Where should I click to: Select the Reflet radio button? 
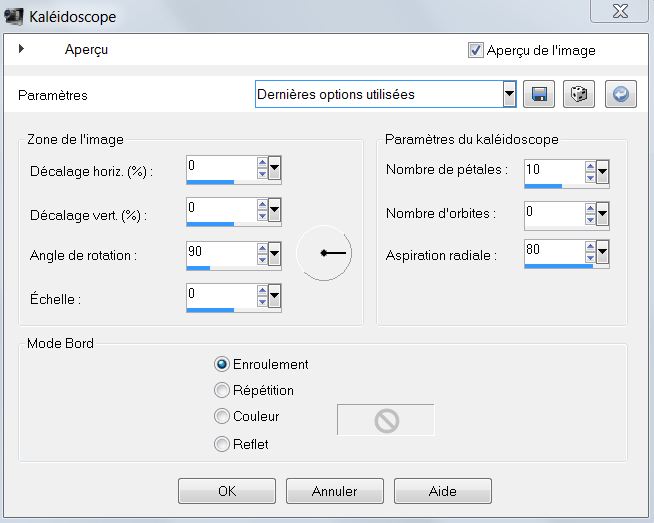click(221, 444)
